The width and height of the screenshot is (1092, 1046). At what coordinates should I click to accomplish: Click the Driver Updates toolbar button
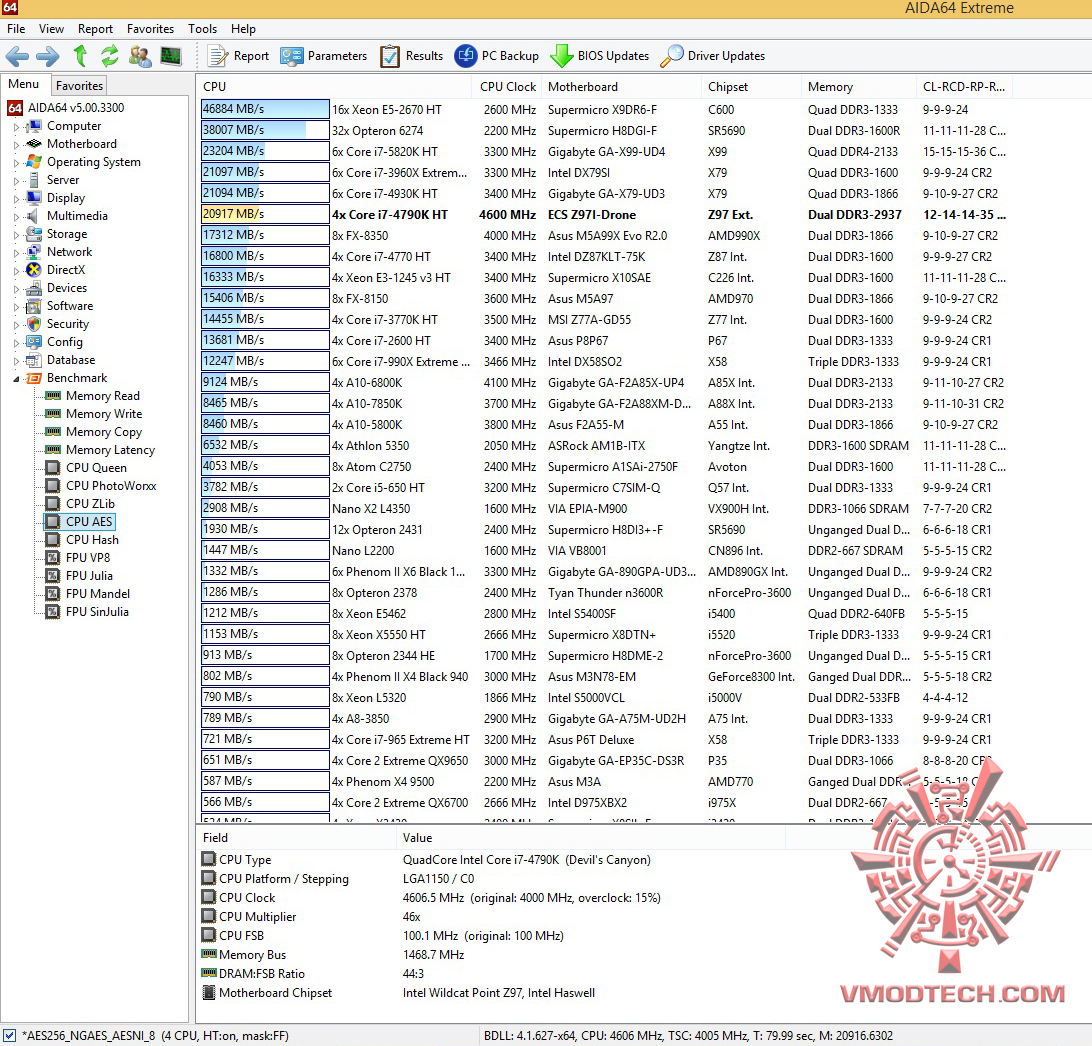pos(712,56)
